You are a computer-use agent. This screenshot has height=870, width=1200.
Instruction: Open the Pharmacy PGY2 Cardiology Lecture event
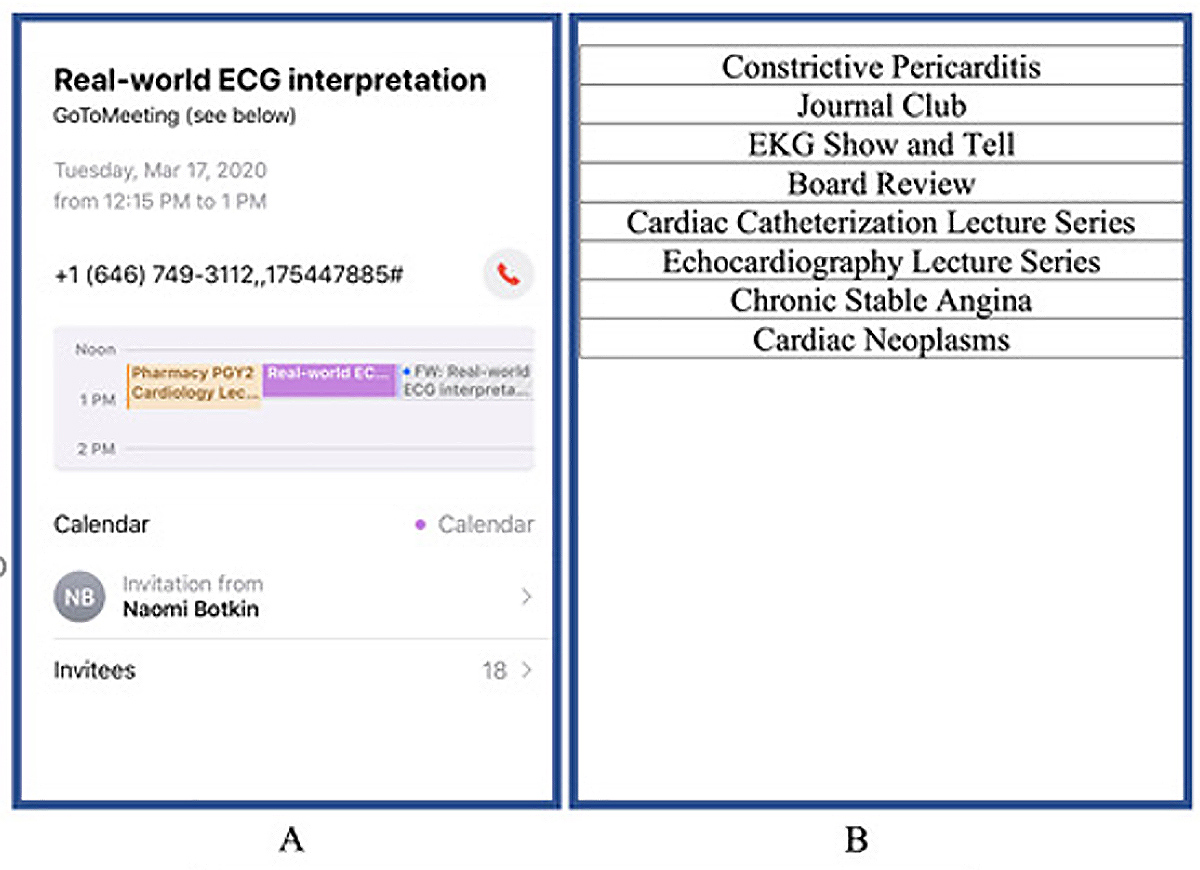[194, 385]
